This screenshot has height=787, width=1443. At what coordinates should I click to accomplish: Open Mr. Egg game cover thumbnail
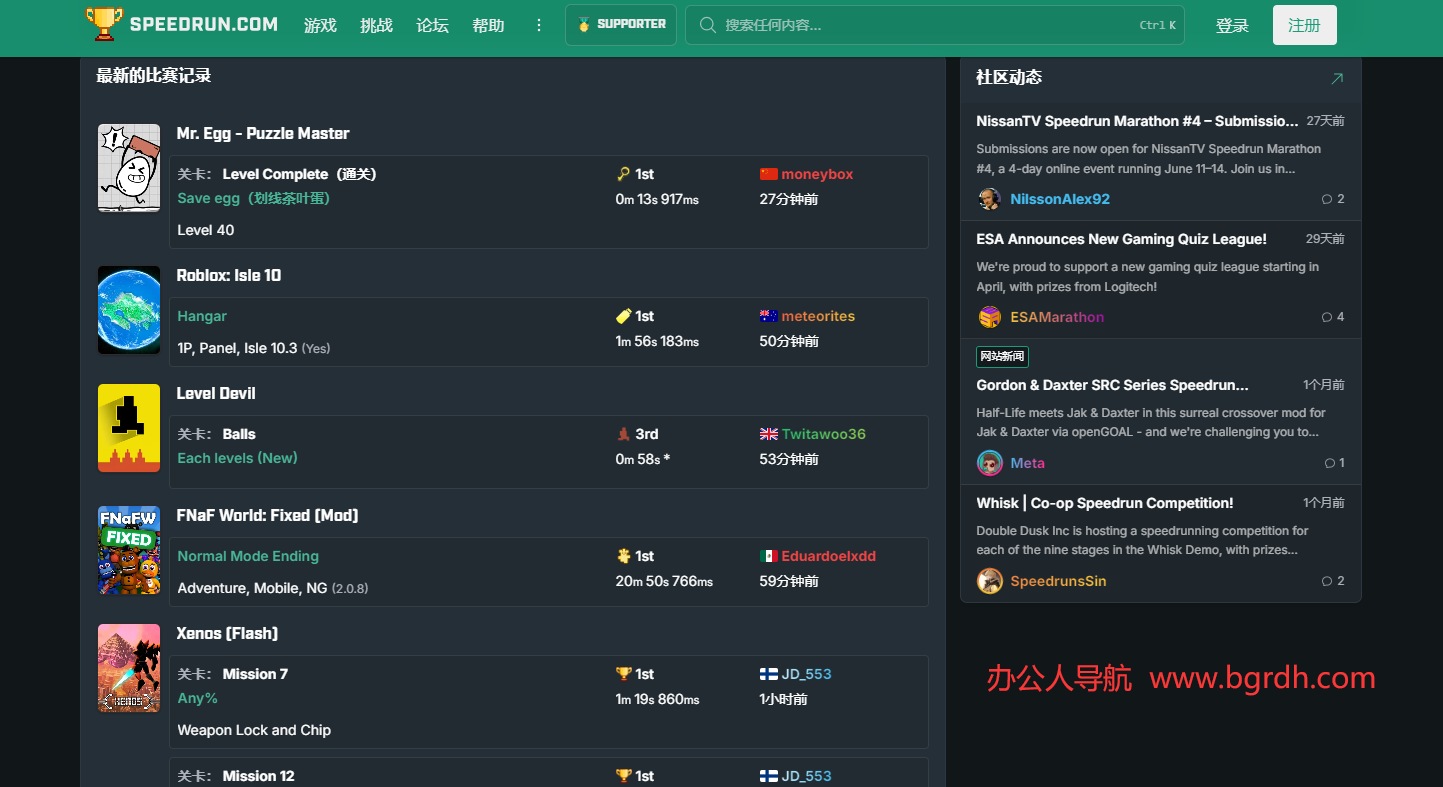[x=129, y=168]
